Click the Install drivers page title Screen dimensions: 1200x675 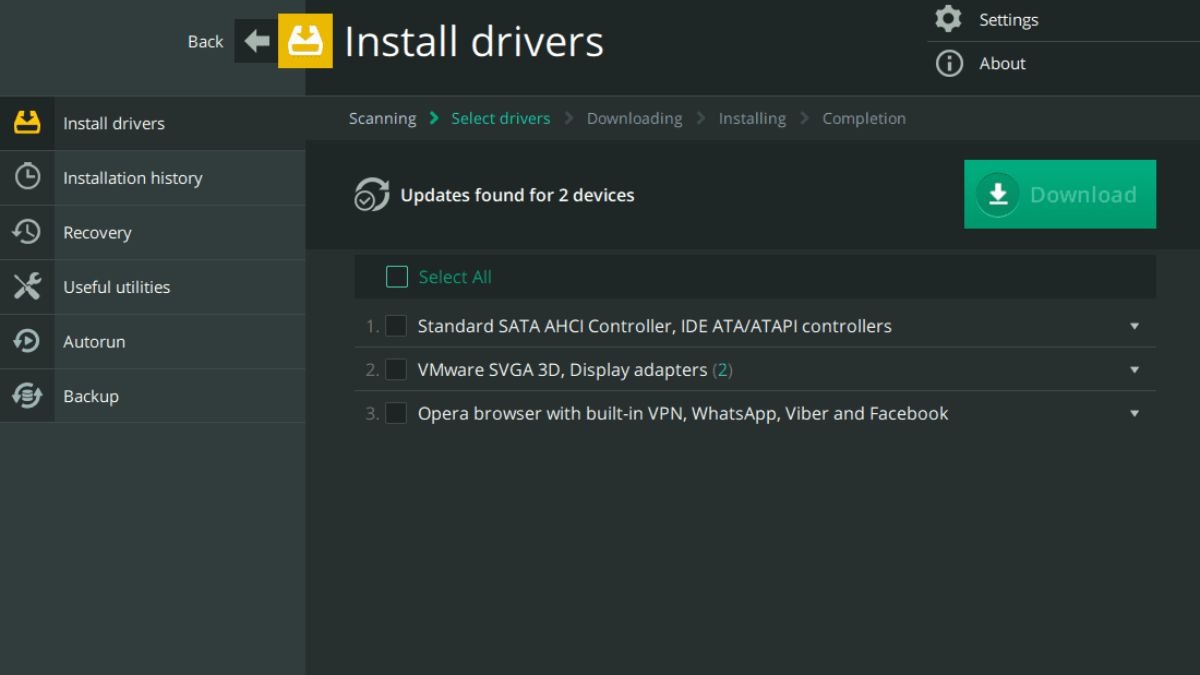point(474,42)
